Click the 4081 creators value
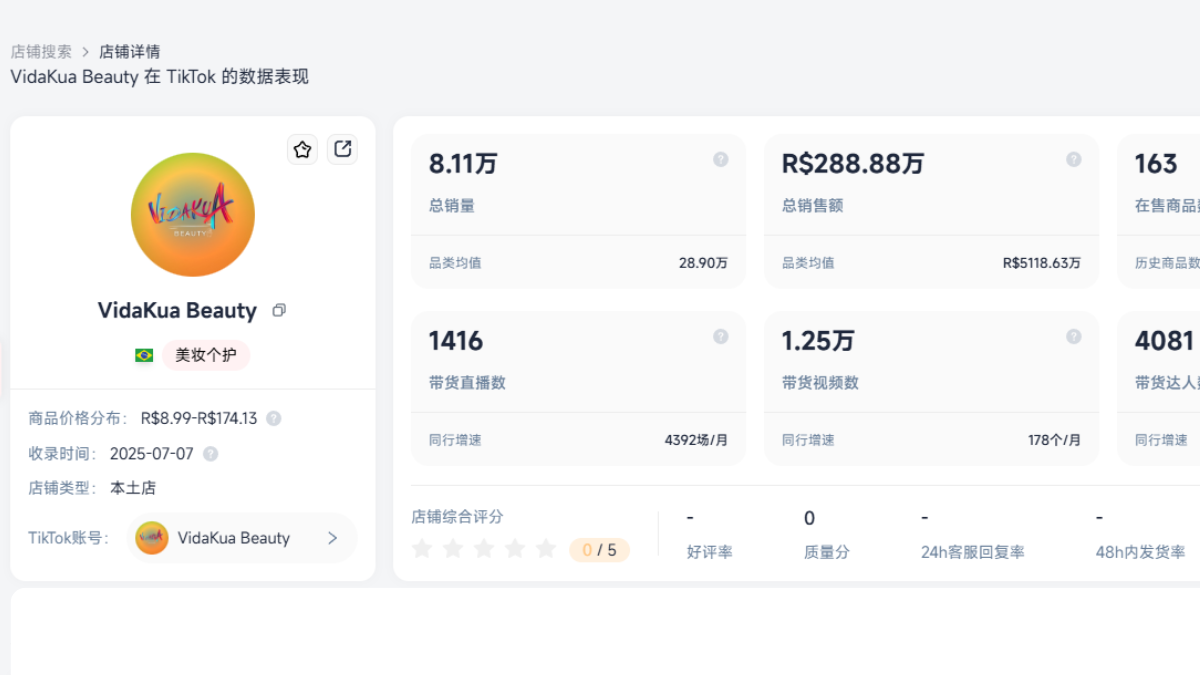 click(x=1165, y=341)
